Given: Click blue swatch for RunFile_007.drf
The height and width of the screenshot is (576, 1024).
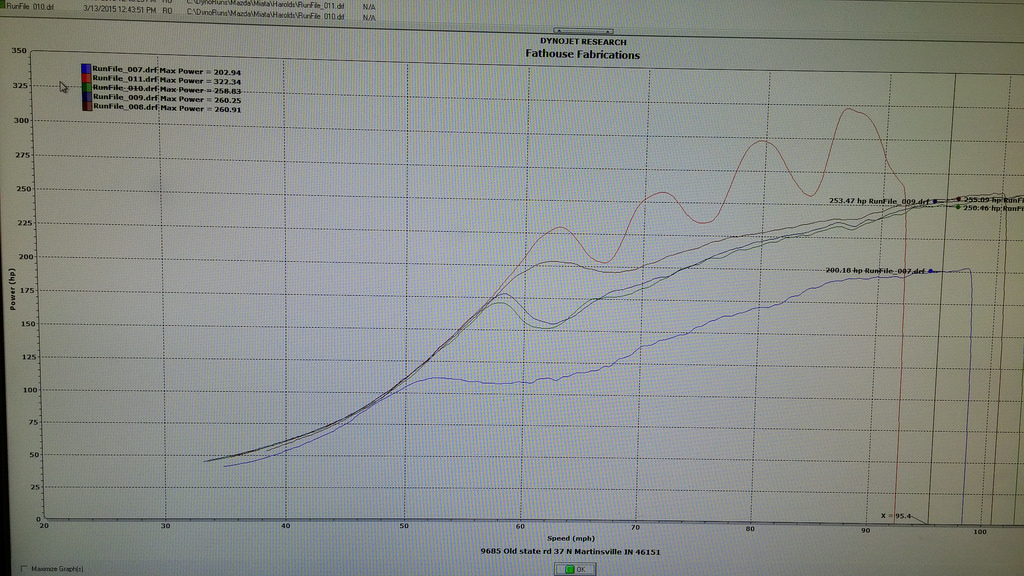Looking at the screenshot, I should click(x=86, y=69).
